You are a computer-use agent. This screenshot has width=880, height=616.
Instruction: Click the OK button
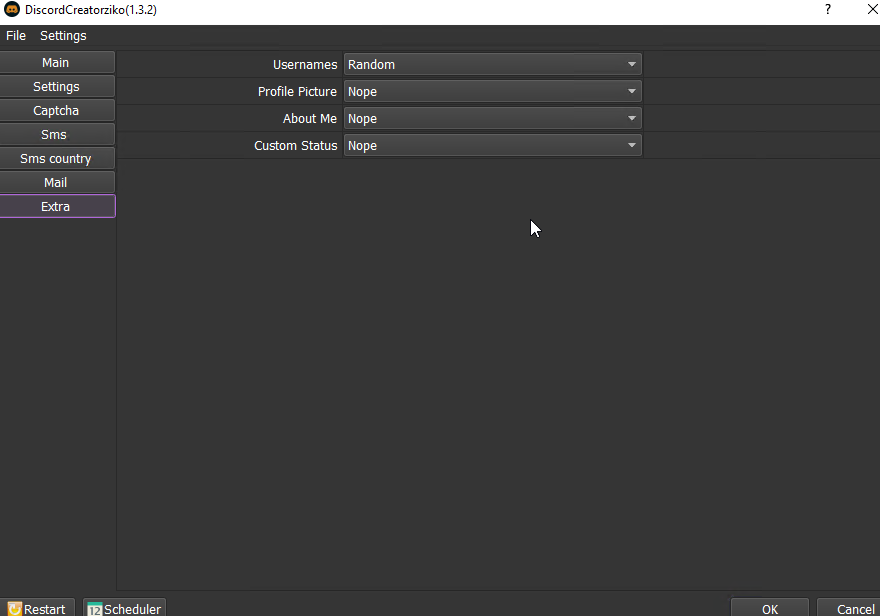pyautogui.click(x=769, y=609)
